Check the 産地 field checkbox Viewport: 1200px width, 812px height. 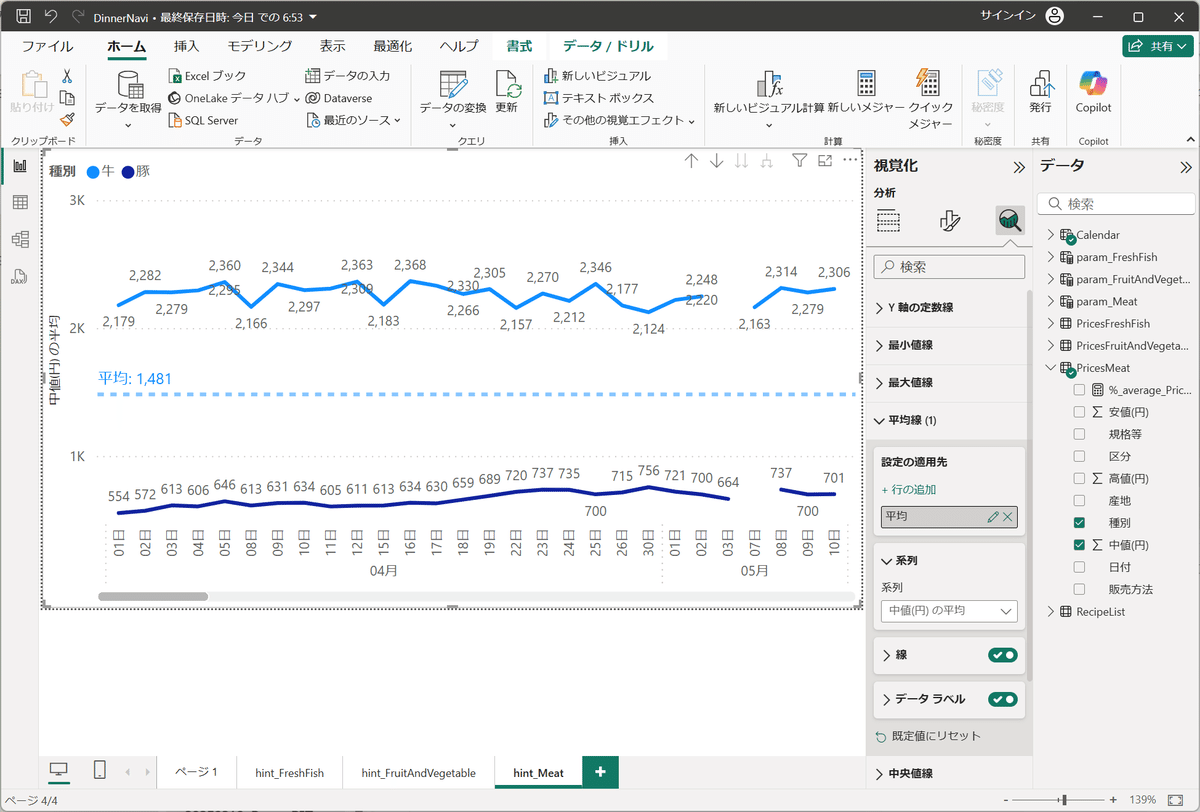point(1079,500)
